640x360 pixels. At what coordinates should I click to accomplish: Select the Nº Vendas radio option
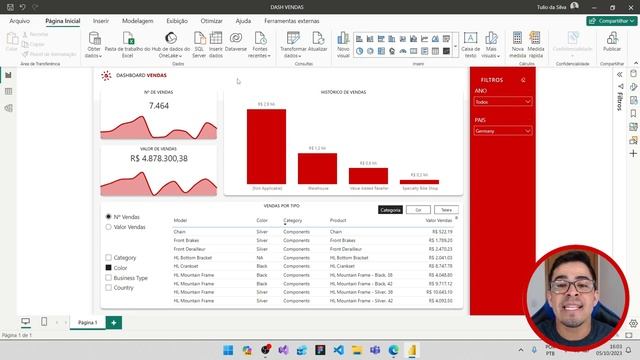pos(109,217)
